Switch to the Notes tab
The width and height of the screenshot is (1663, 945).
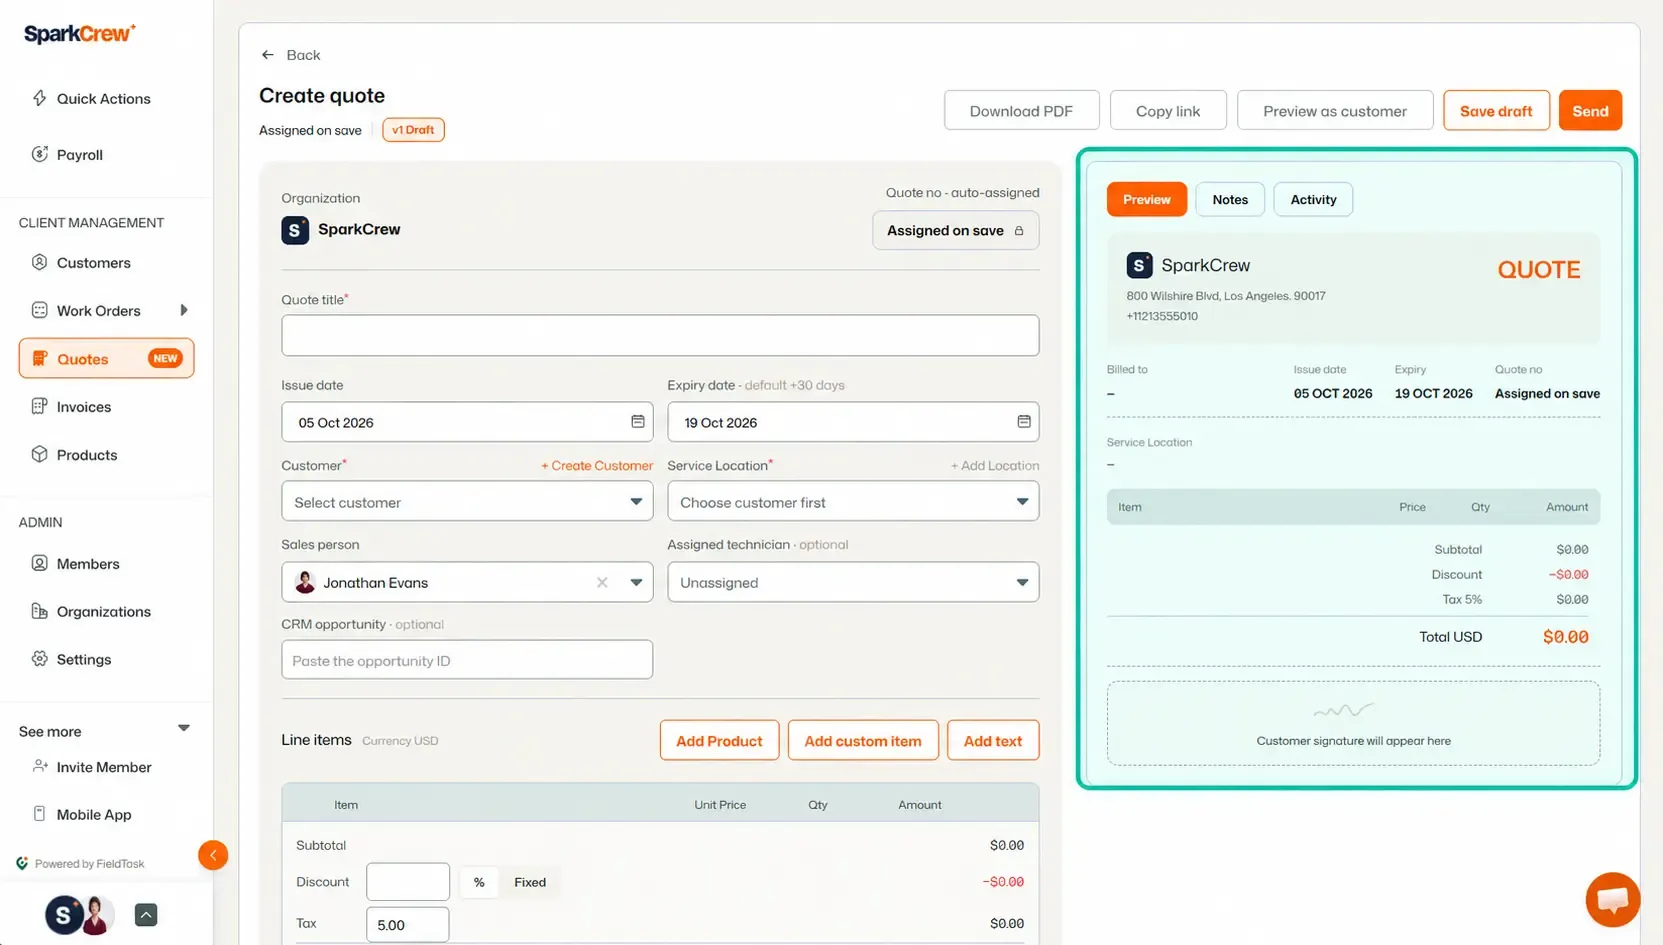1230,199
